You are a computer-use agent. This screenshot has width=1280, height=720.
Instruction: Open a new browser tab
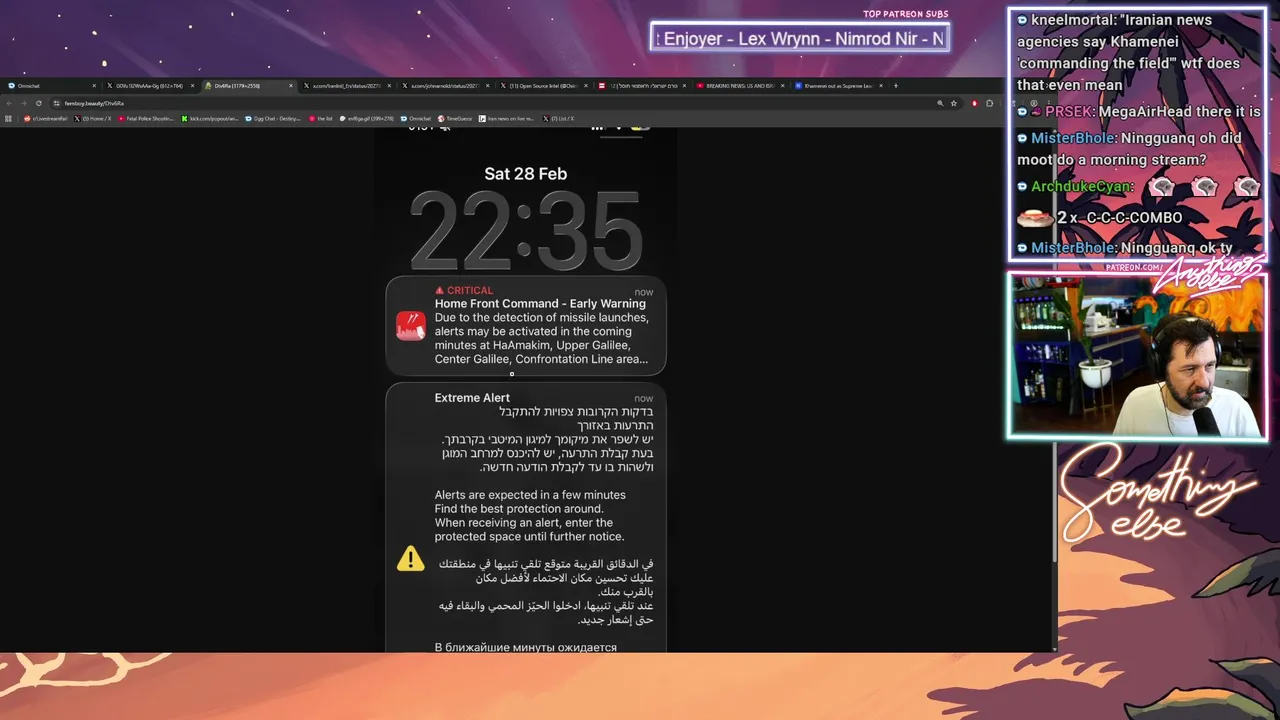click(x=896, y=86)
